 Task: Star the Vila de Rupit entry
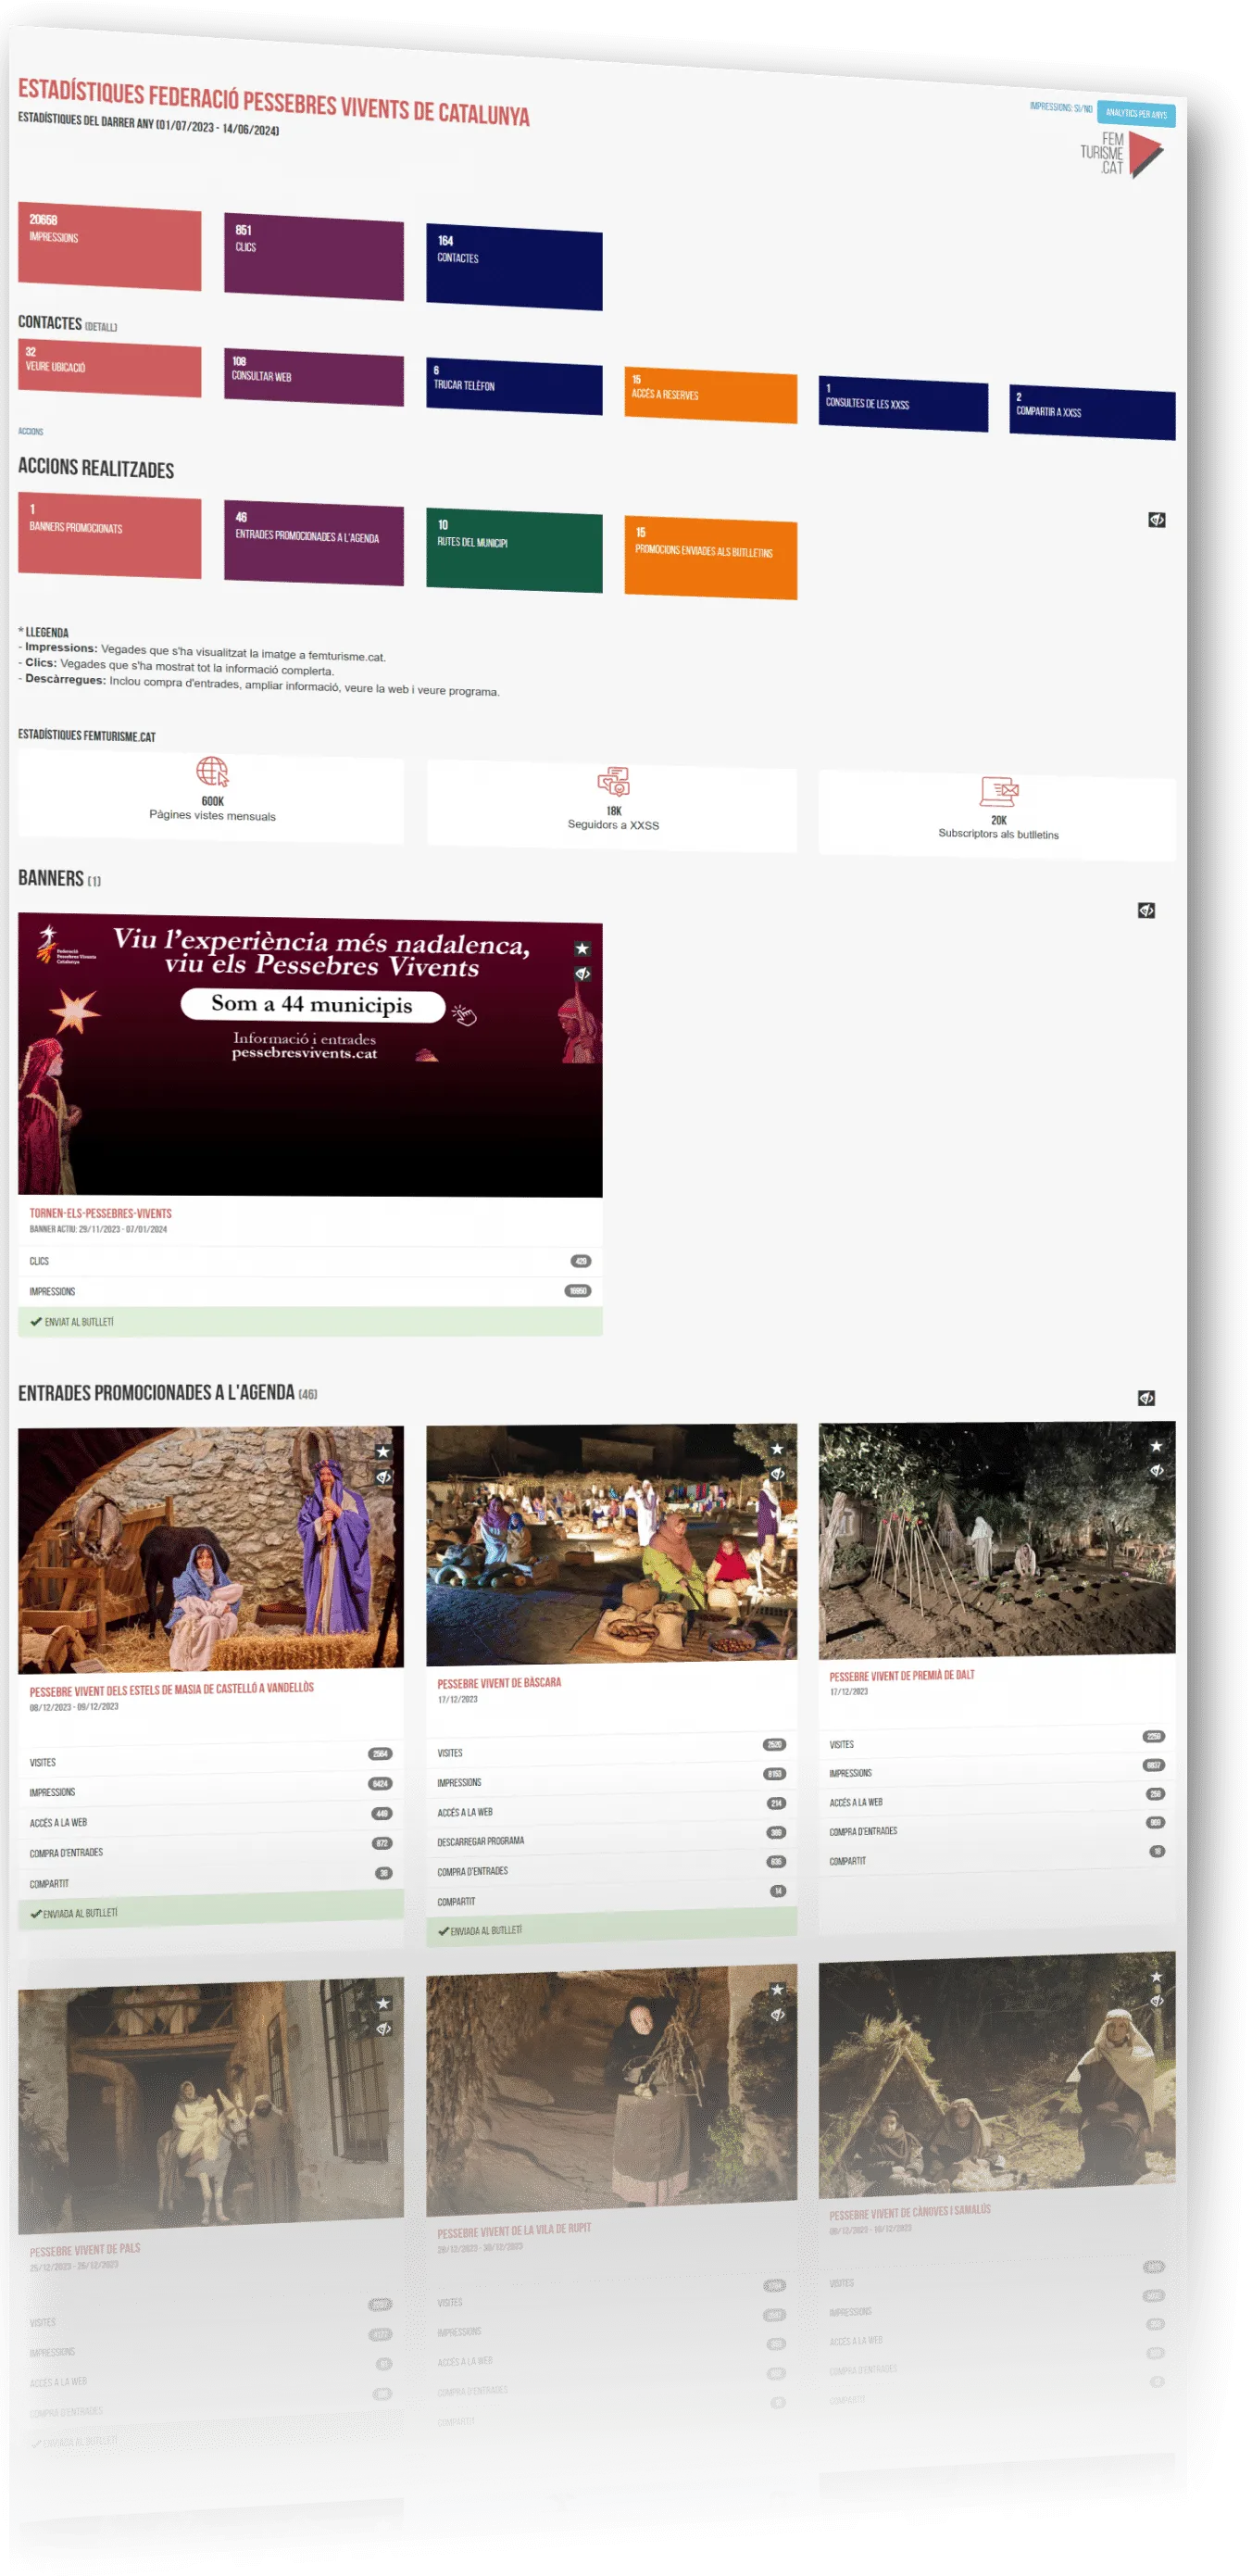[x=777, y=1990]
